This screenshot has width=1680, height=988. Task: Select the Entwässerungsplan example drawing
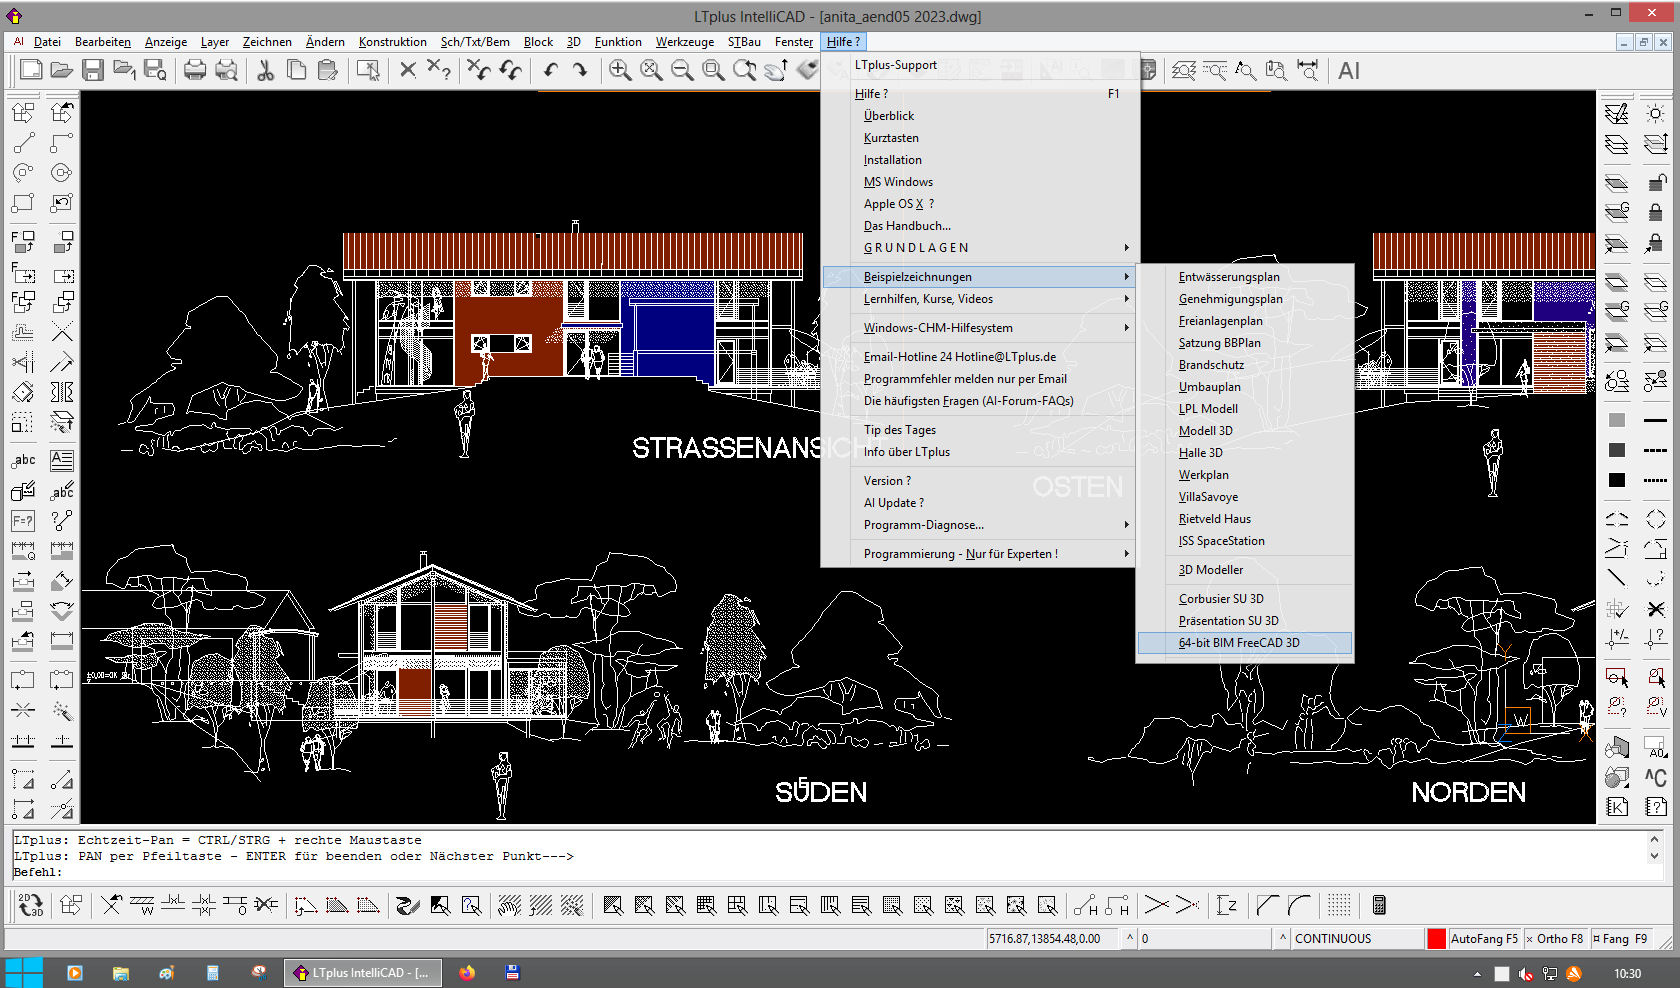click(1244, 277)
